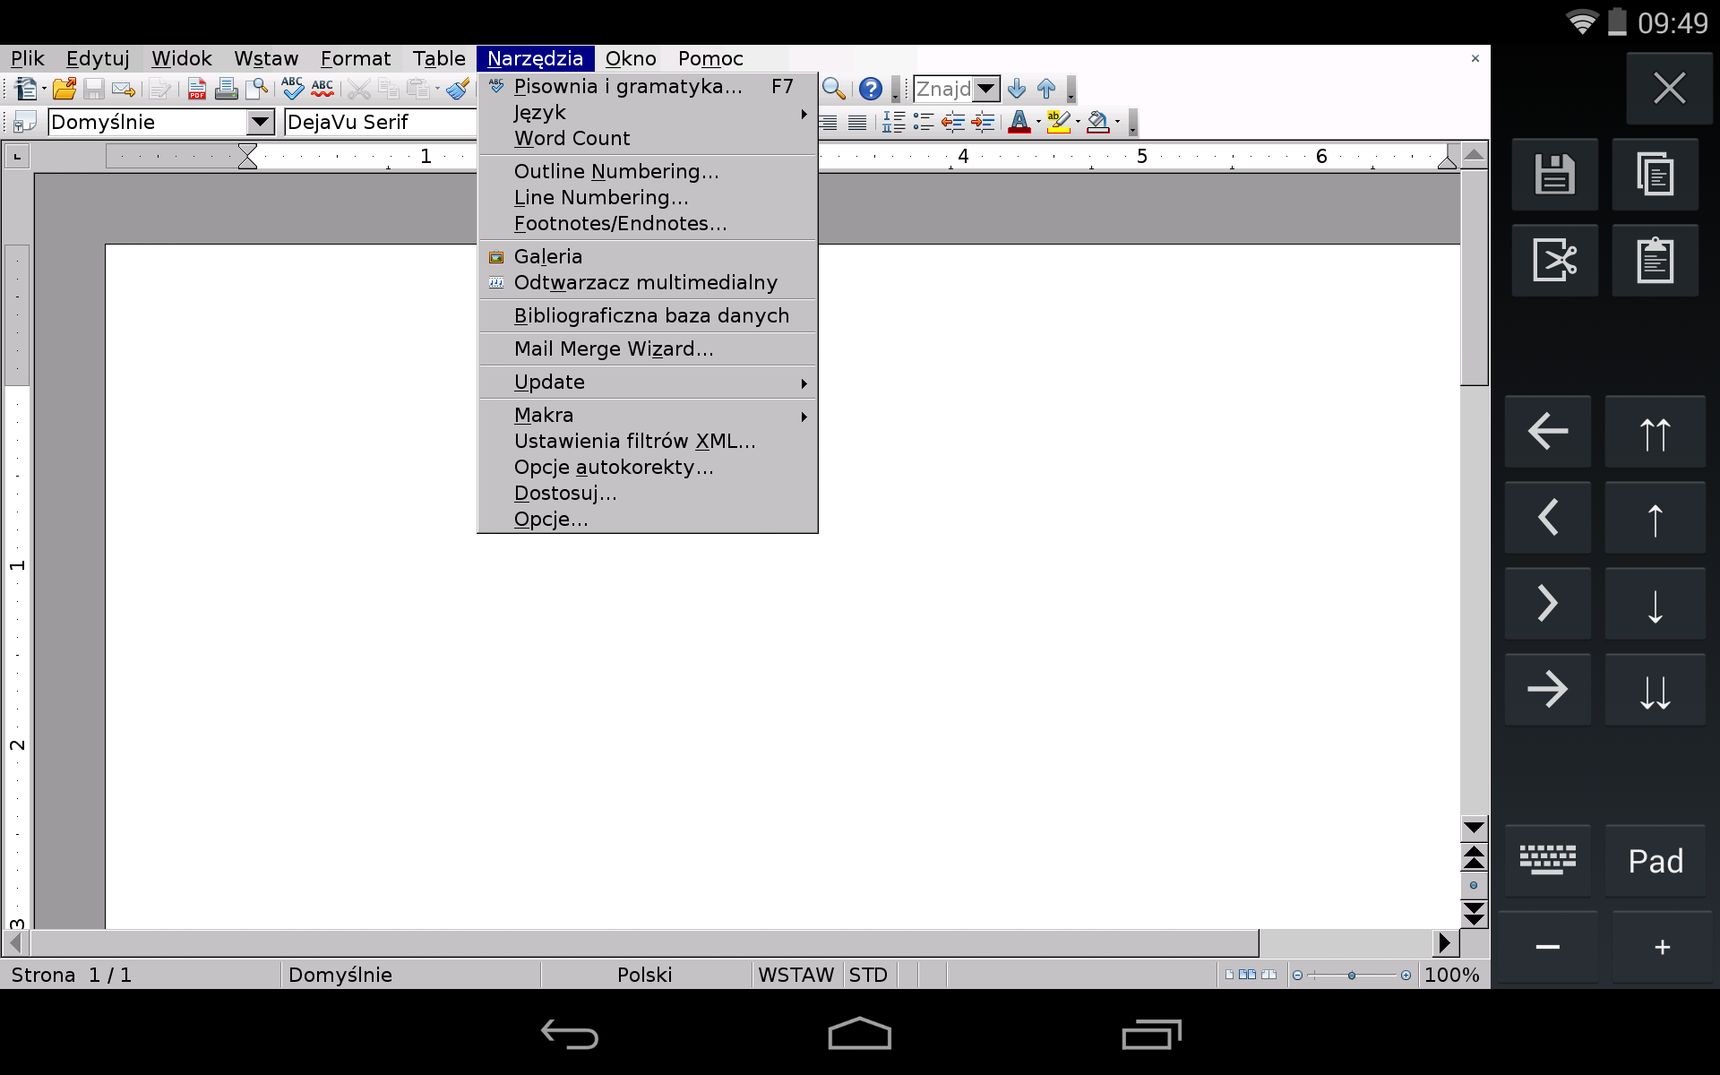Viewport: 1720px width, 1075px height.
Task: Toggle on-screen keyboard button
Action: (x=1547, y=860)
